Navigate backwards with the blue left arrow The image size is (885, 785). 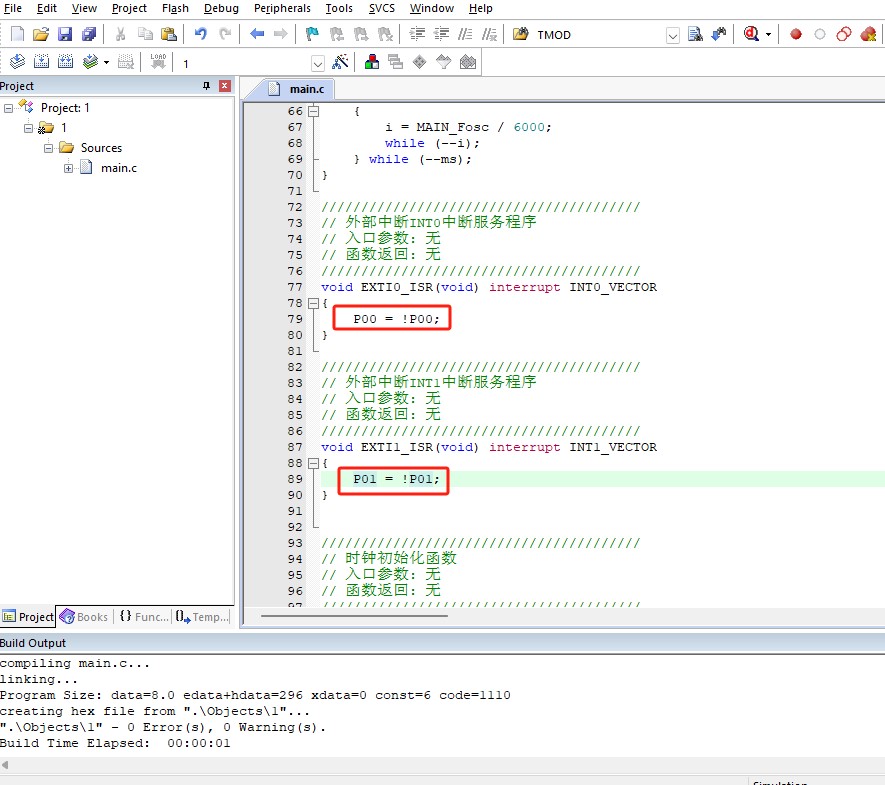coord(257,34)
